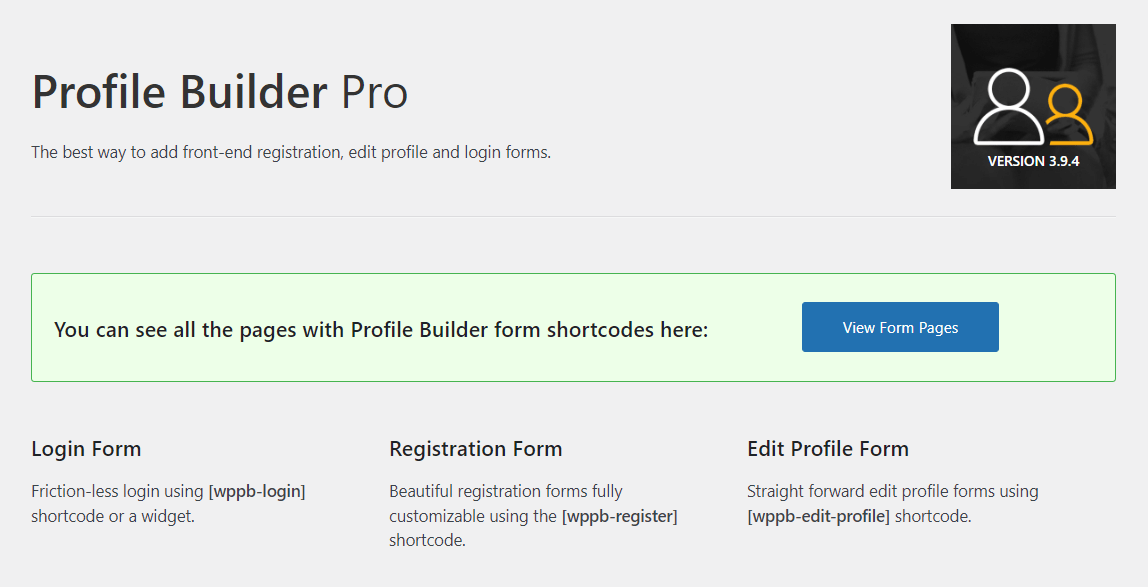
Task: Click the Profile Builder Pro logo badge
Action: pyautogui.click(x=1033, y=106)
